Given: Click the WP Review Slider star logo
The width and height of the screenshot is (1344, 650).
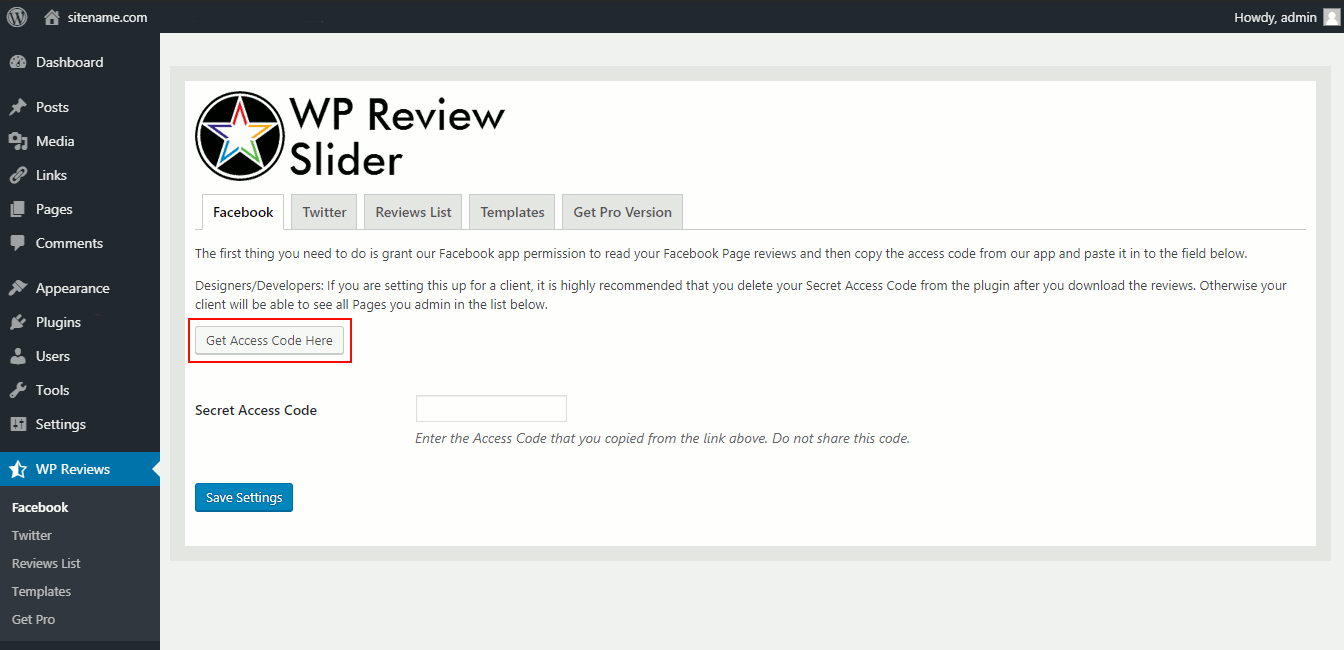Looking at the screenshot, I should click(x=240, y=136).
